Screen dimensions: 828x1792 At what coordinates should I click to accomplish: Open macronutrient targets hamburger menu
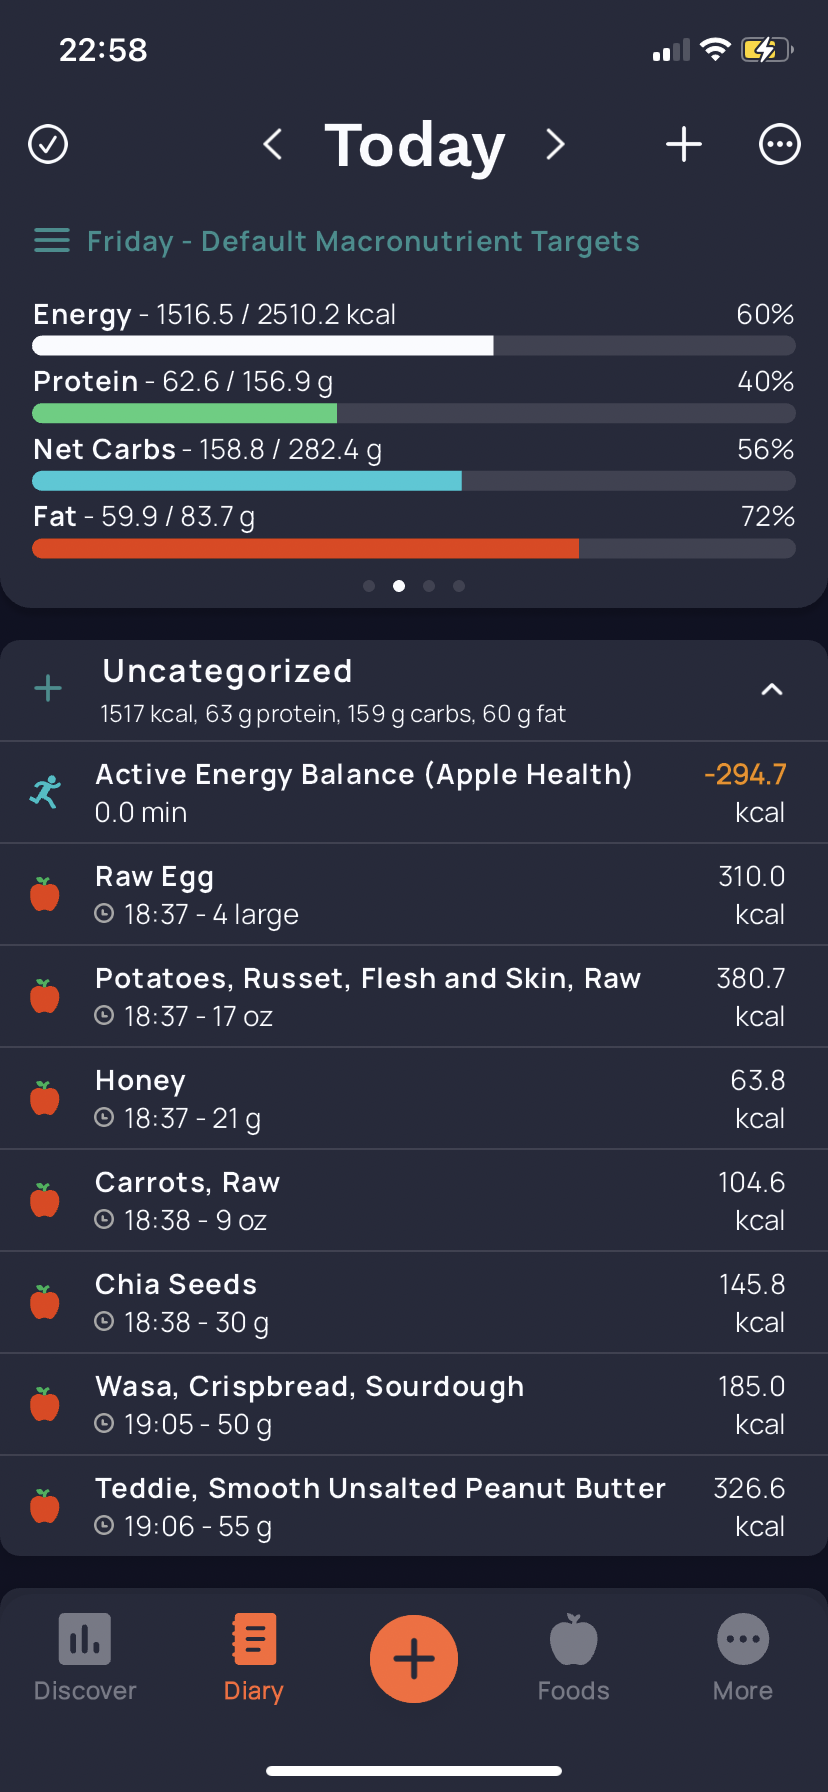coord(52,241)
